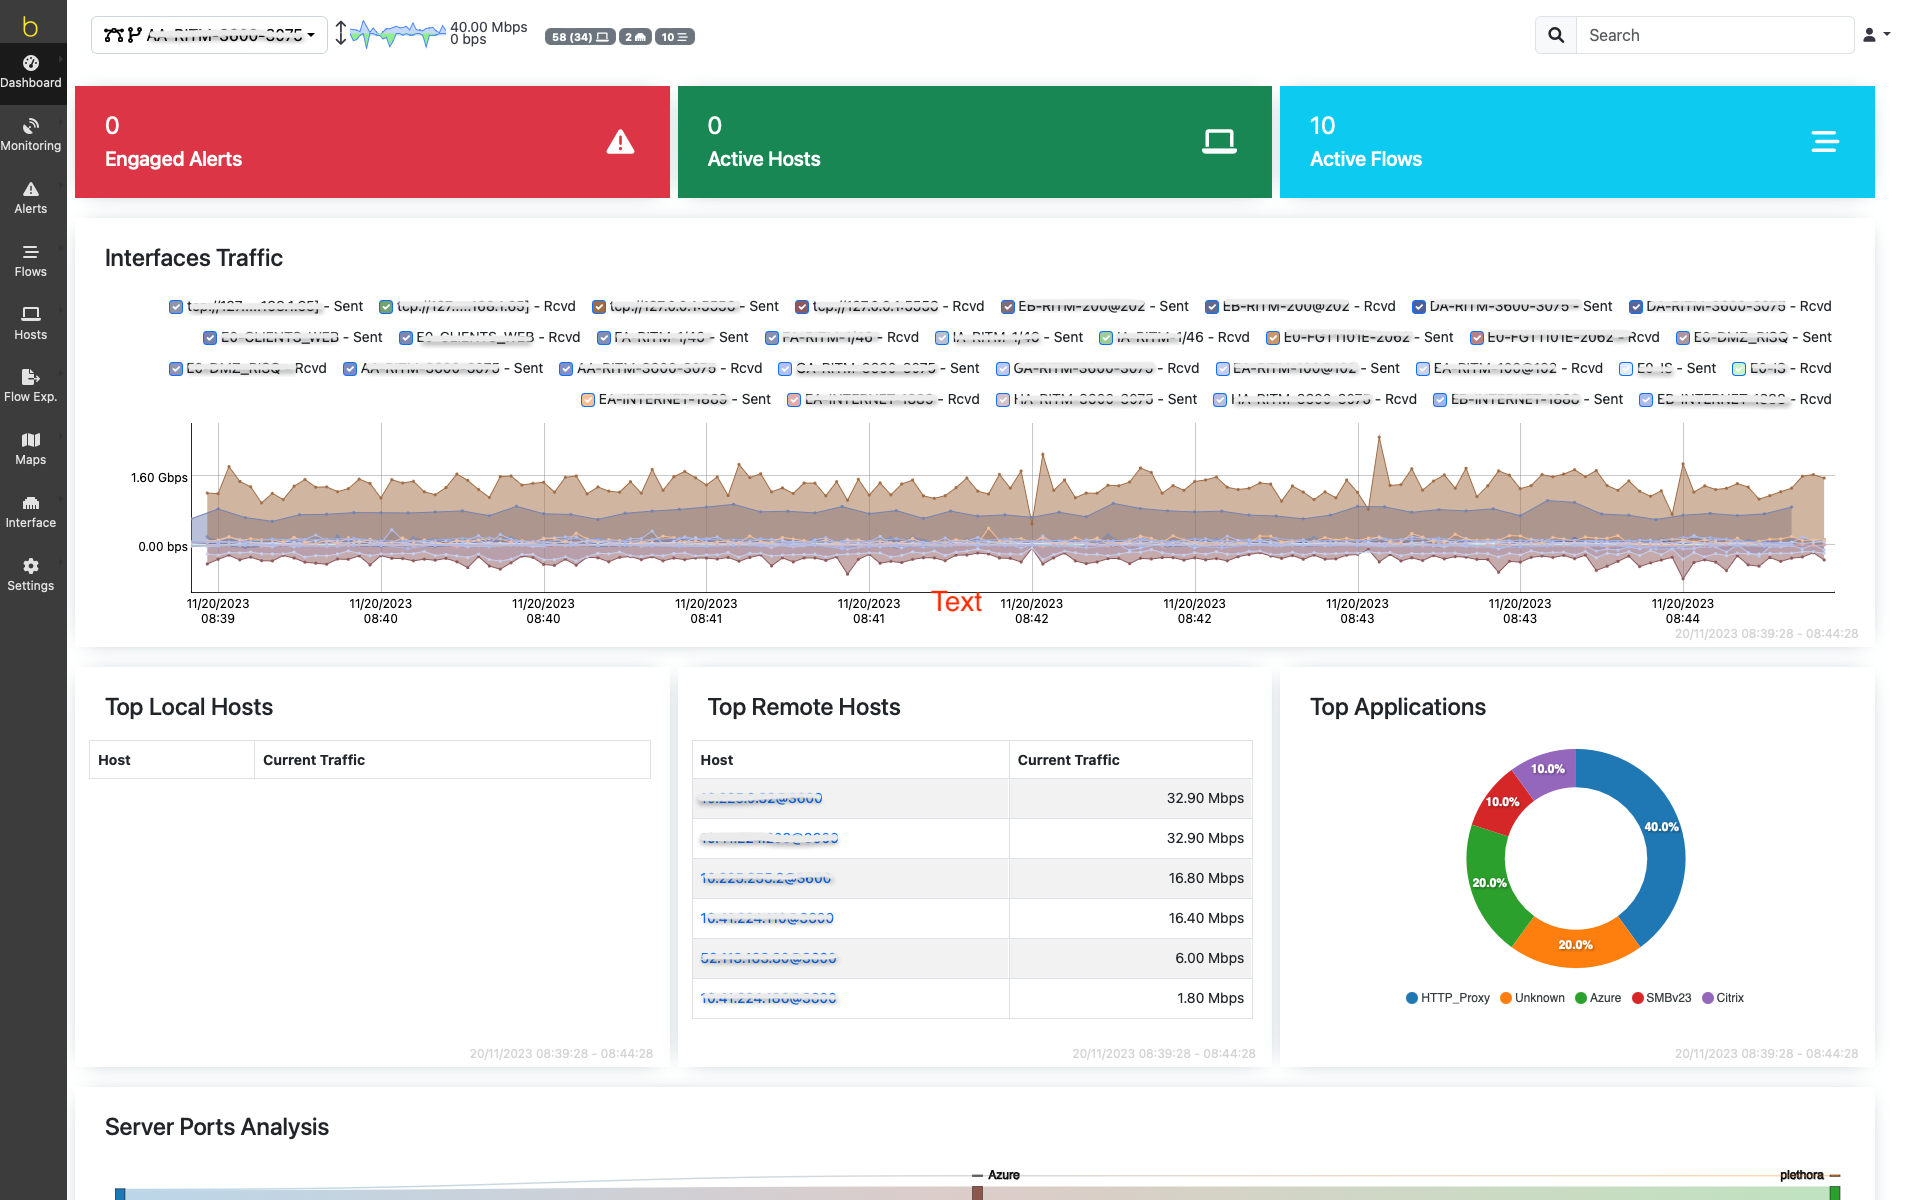
Task: Open Hosts from the sidebar
Action: pyautogui.click(x=31, y=324)
